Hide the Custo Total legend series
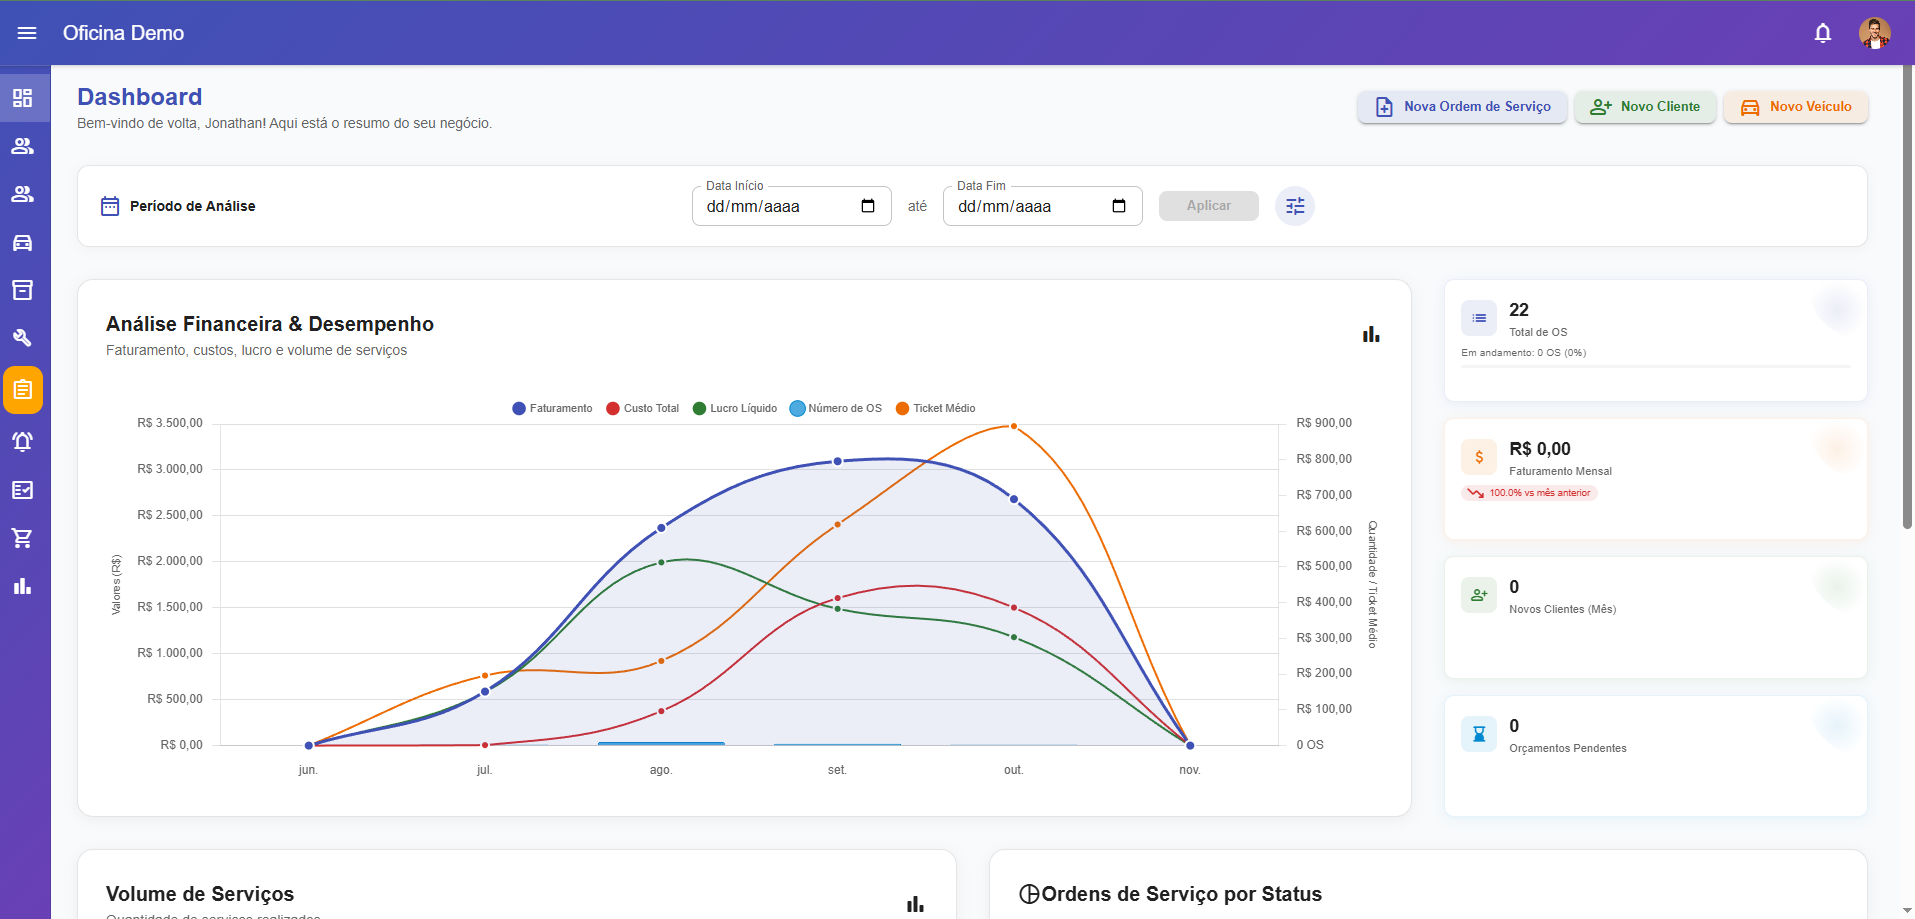Image resolution: width=1915 pixels, height=919 pixels. coord(643,408)
